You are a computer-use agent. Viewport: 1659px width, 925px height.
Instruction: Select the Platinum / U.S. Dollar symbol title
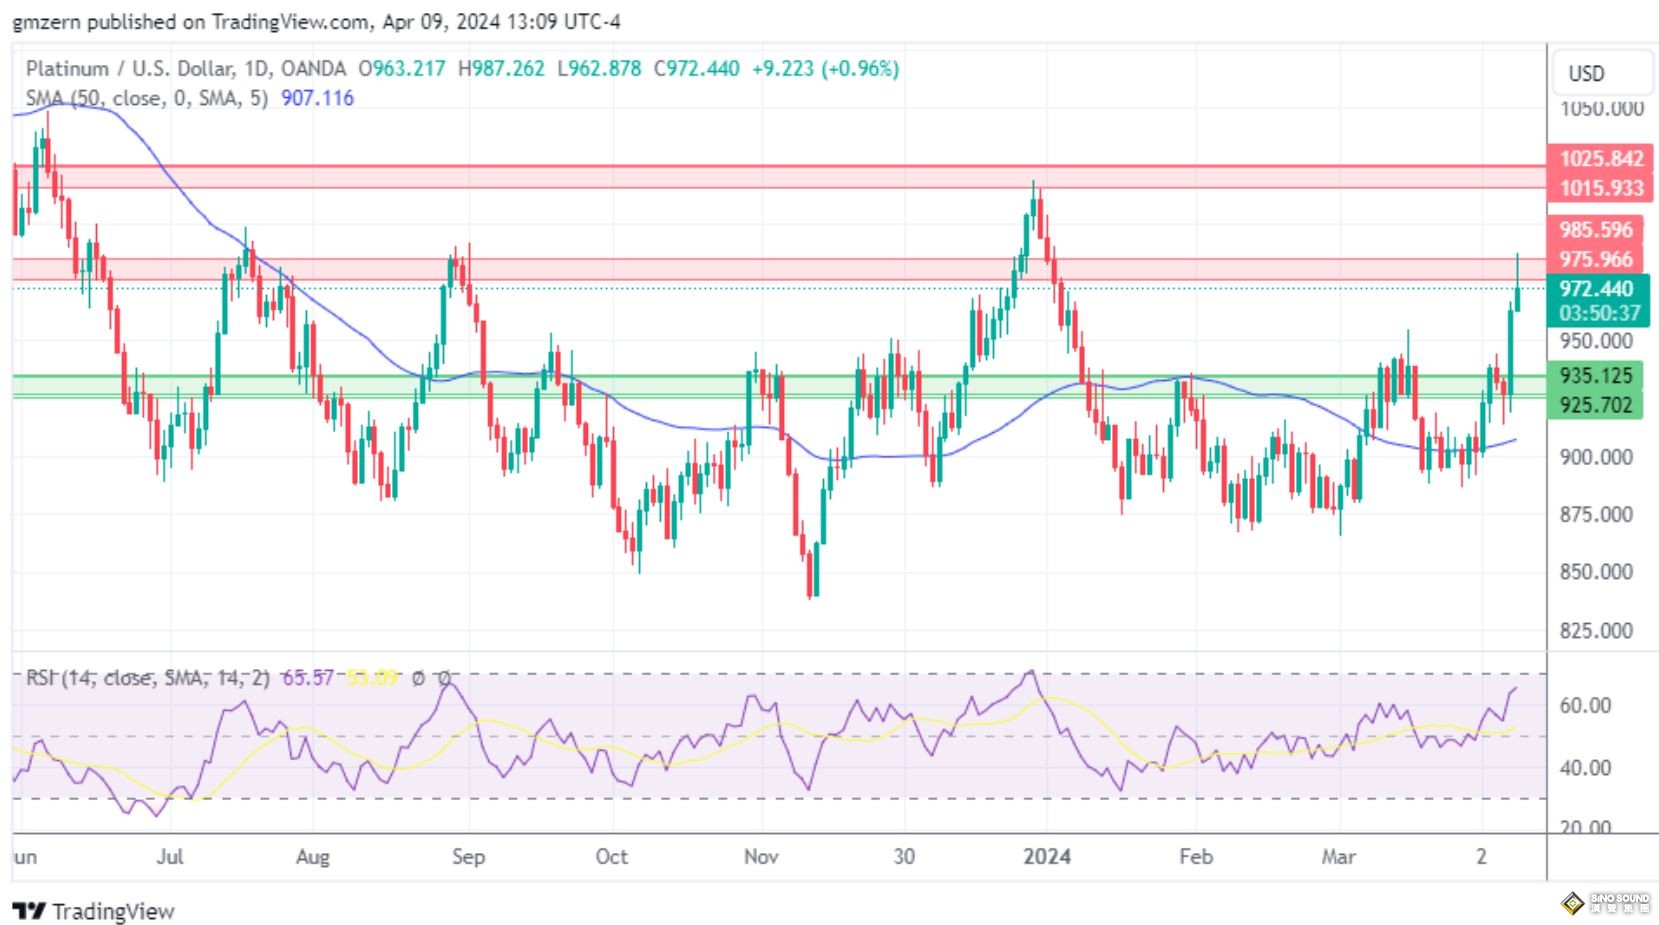tap(131, 69)
